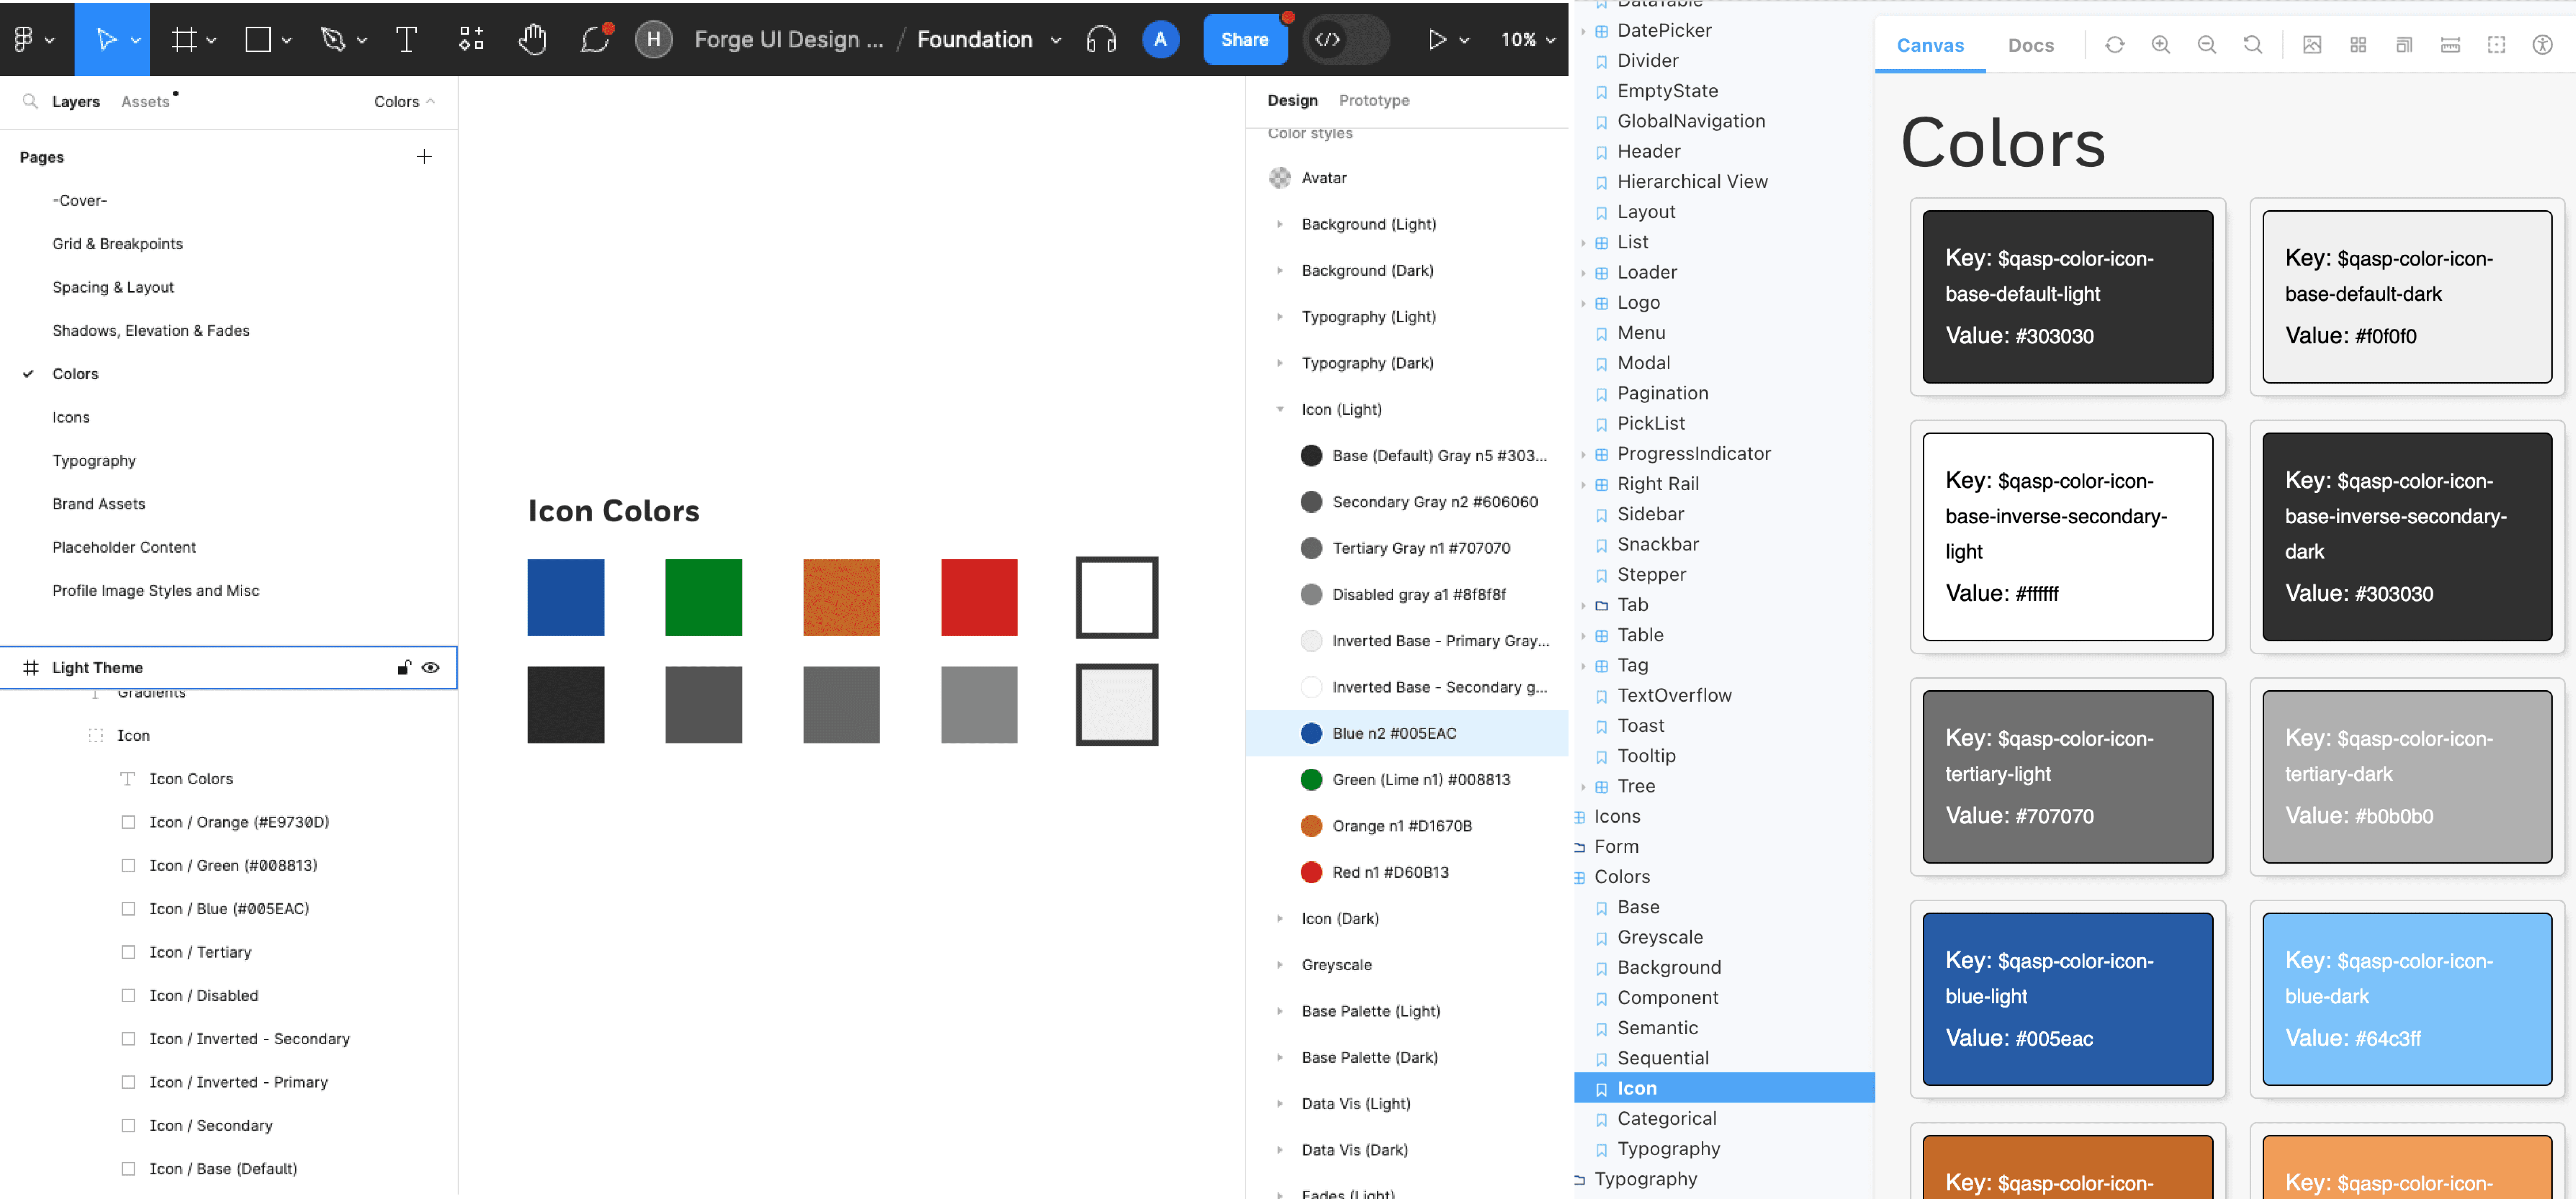2576x1199 pixels.
Task: Switch to the Layers tab
Action: point(76,101)
